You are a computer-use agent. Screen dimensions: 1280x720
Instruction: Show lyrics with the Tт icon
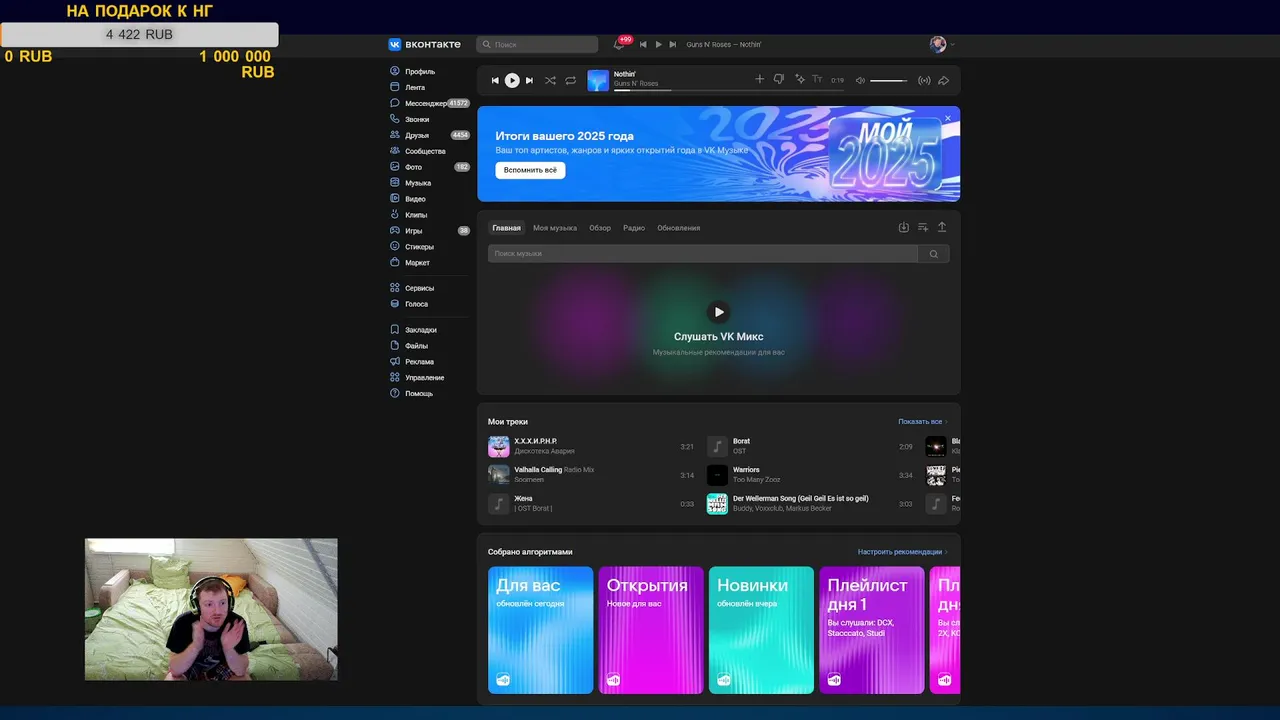coord(817,80)
